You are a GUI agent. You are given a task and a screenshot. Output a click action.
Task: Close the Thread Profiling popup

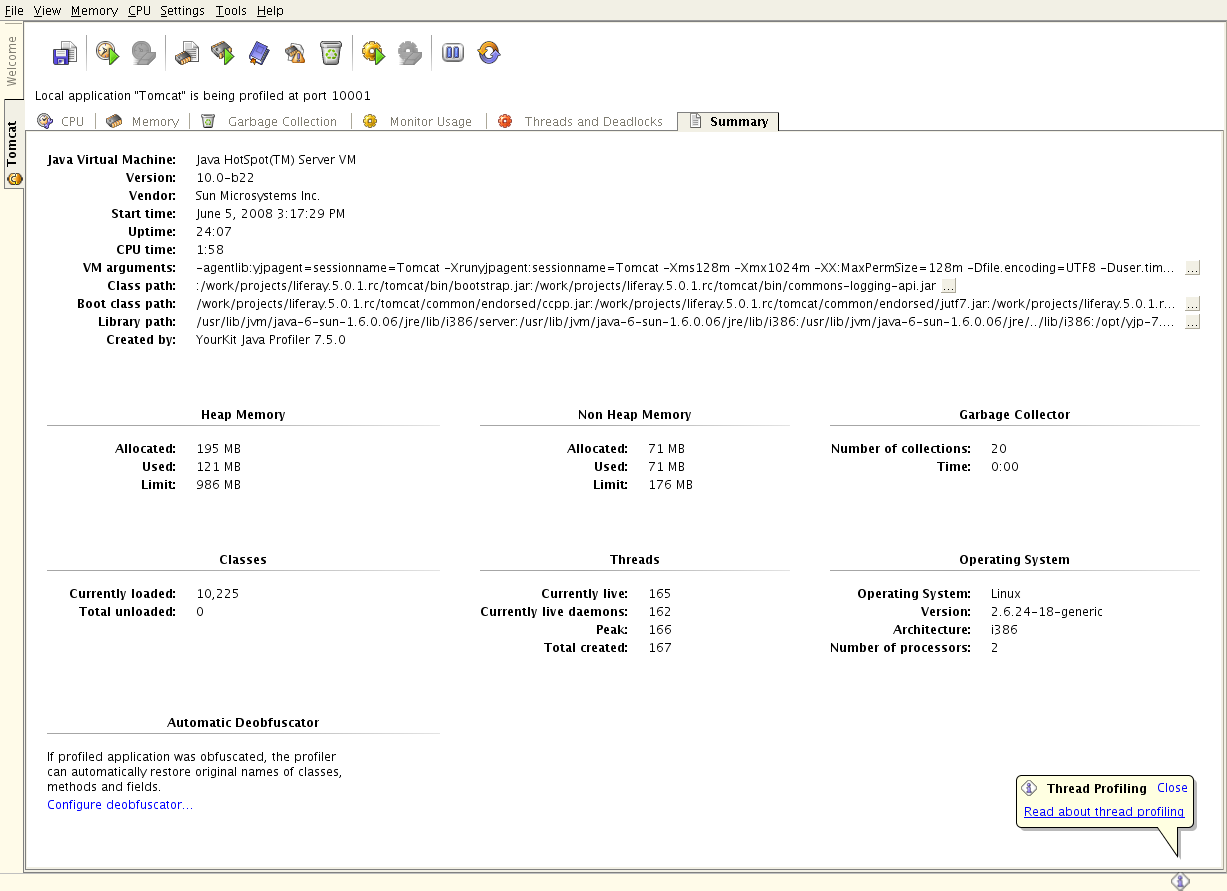coord(1172,788)
